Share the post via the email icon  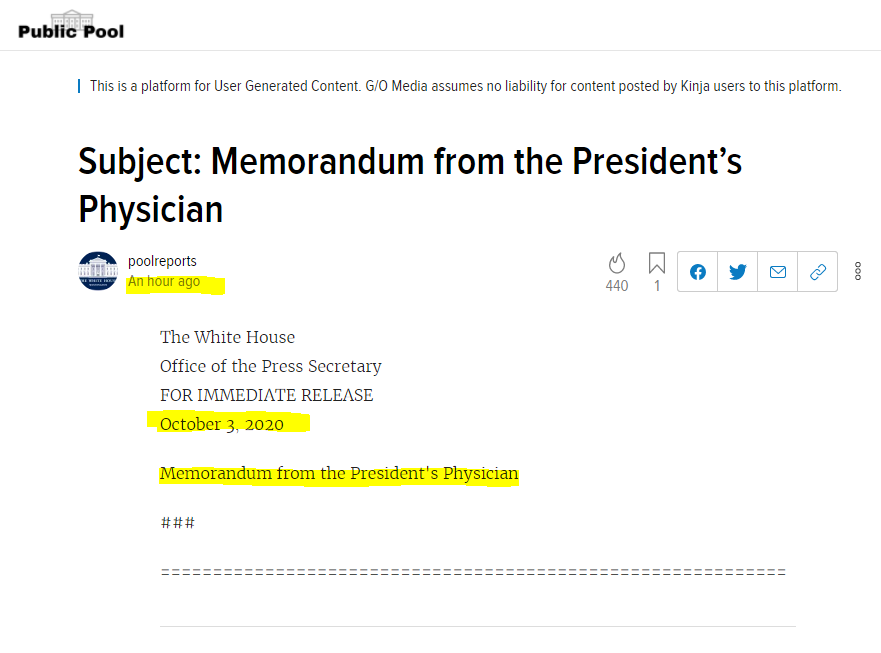(778, 271)
